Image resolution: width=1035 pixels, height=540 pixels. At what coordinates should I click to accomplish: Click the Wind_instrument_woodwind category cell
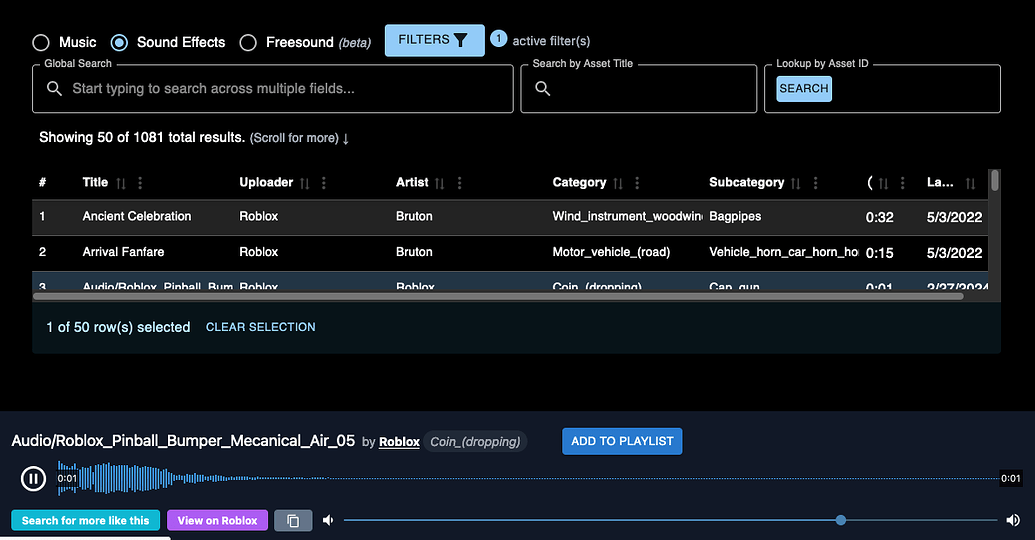coord(627,217)
